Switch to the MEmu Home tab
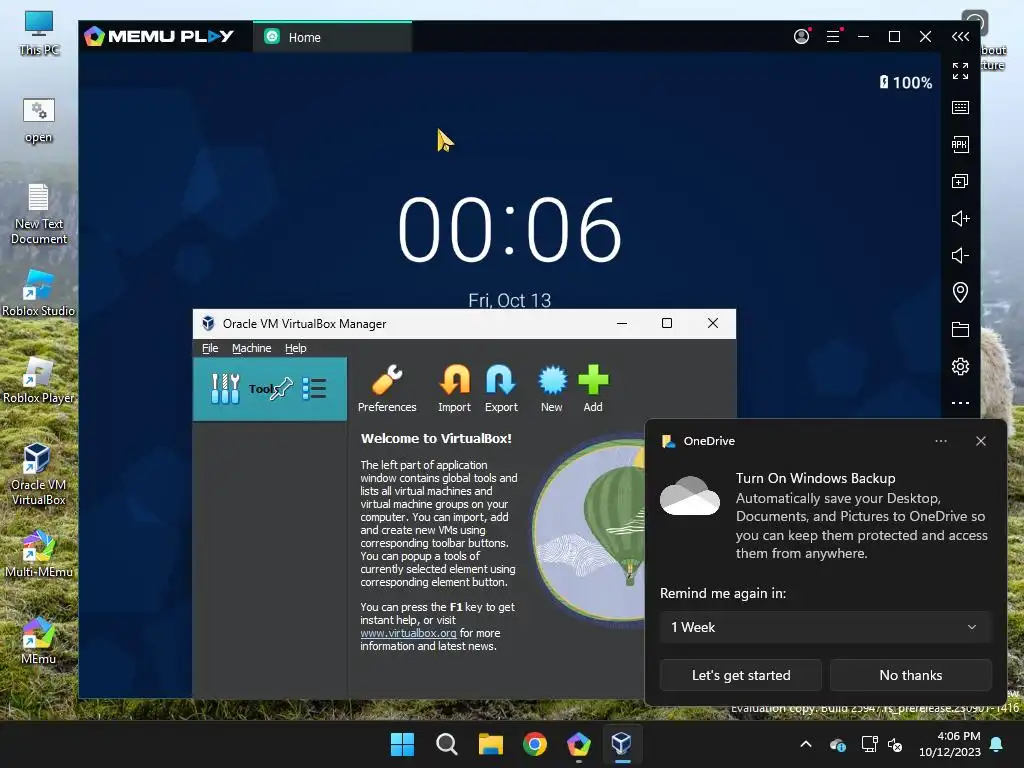The height and width of the screenshot is (768, 1024). pyautogui.click(x=332, y=37)
